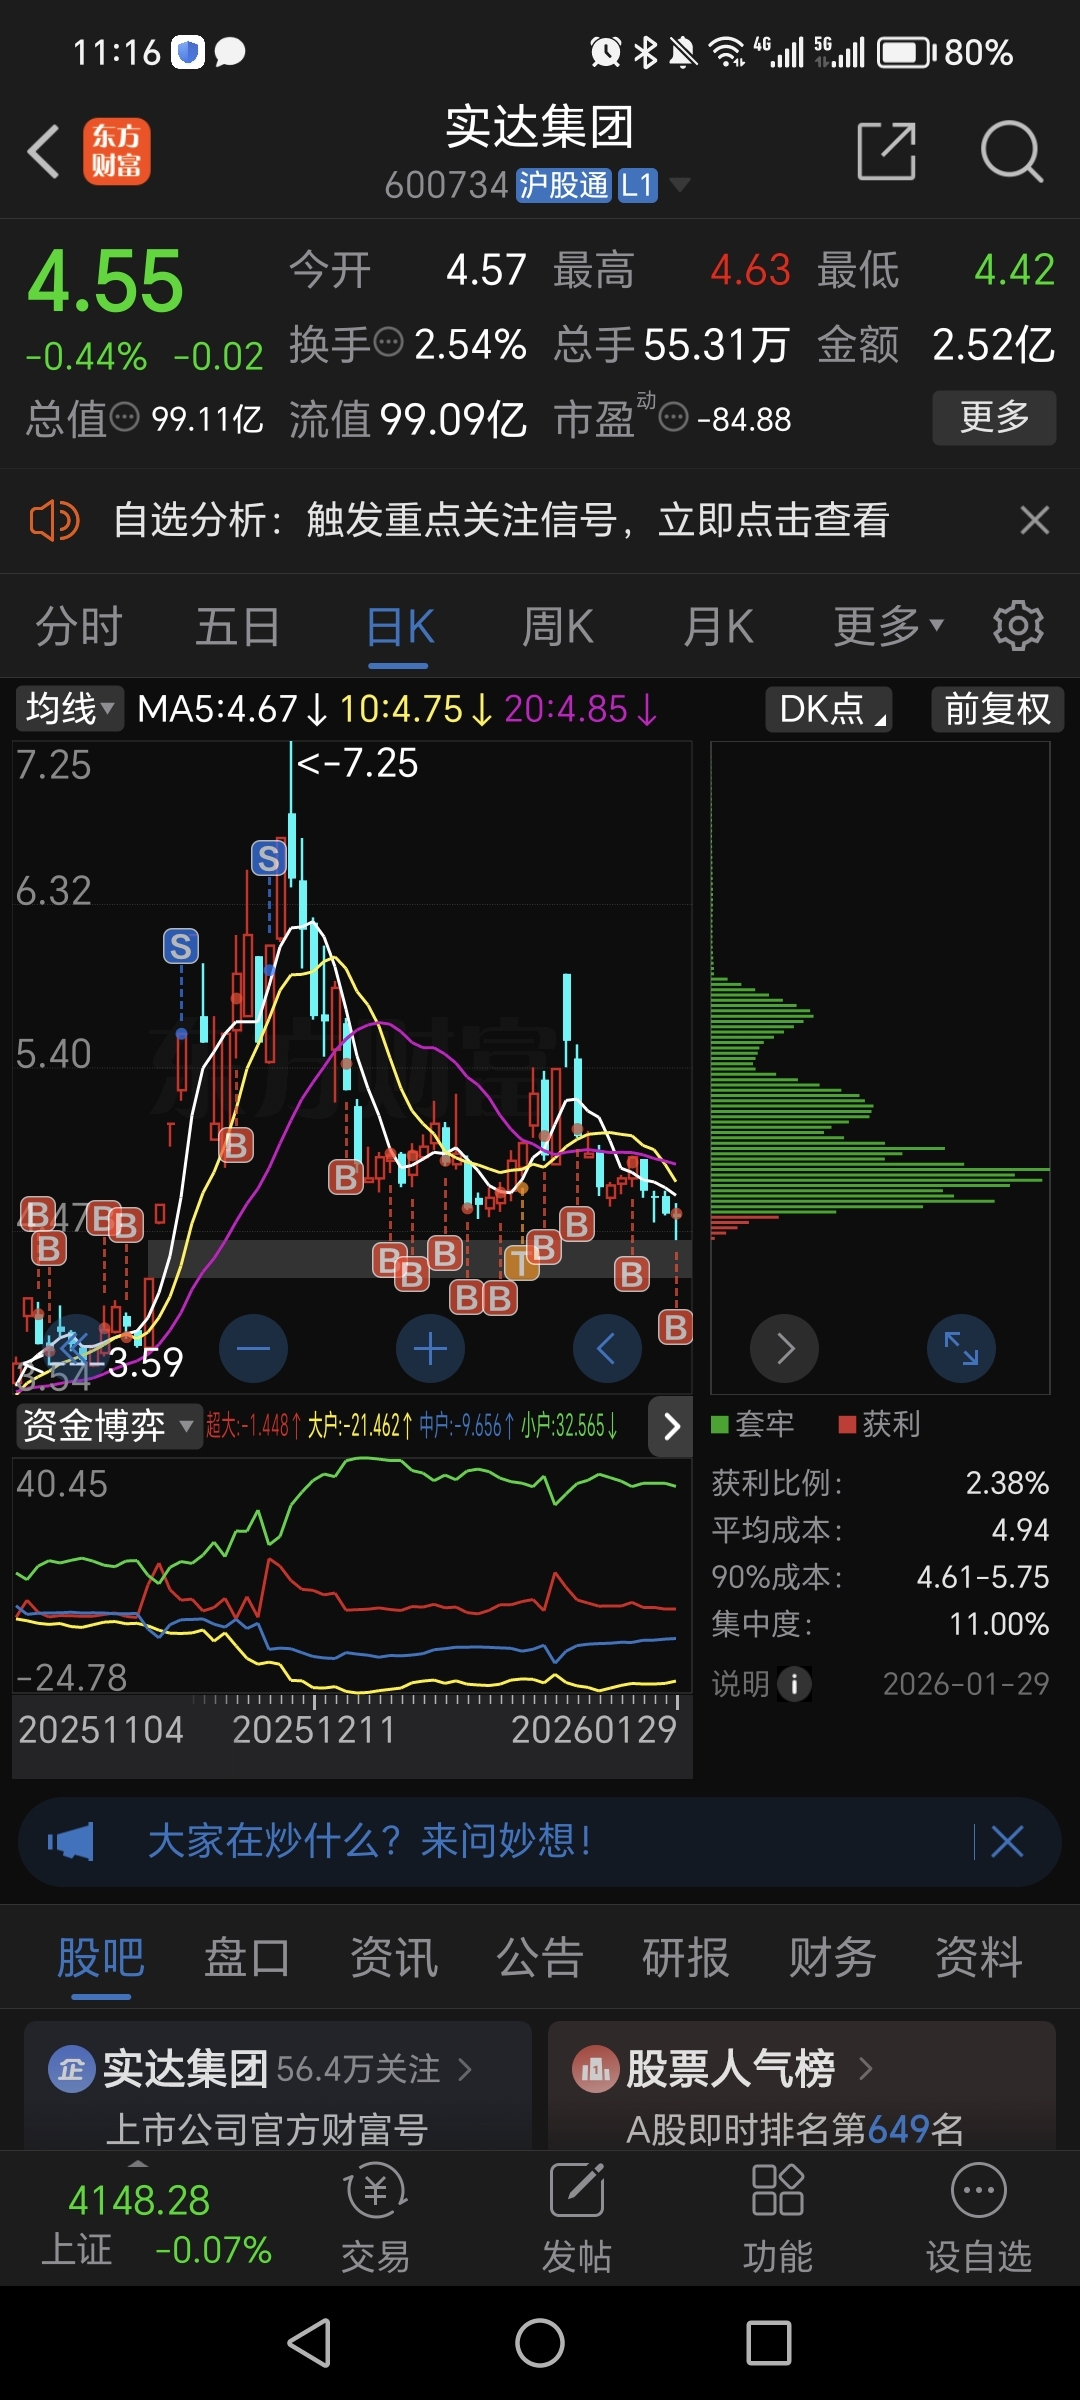Open 公告 tab
The width and height of the screenshot is (1080, 2400).
(x=540, y=1957)
